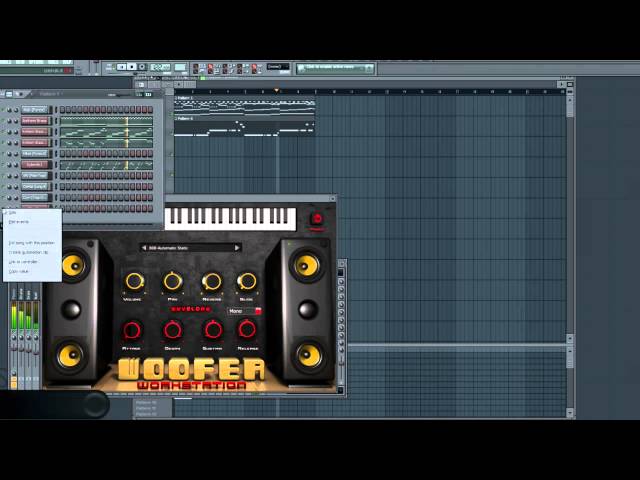Select the first channel button in step sequencer
The width and height of the screenshot is (640, 480).
click(35, 110)
